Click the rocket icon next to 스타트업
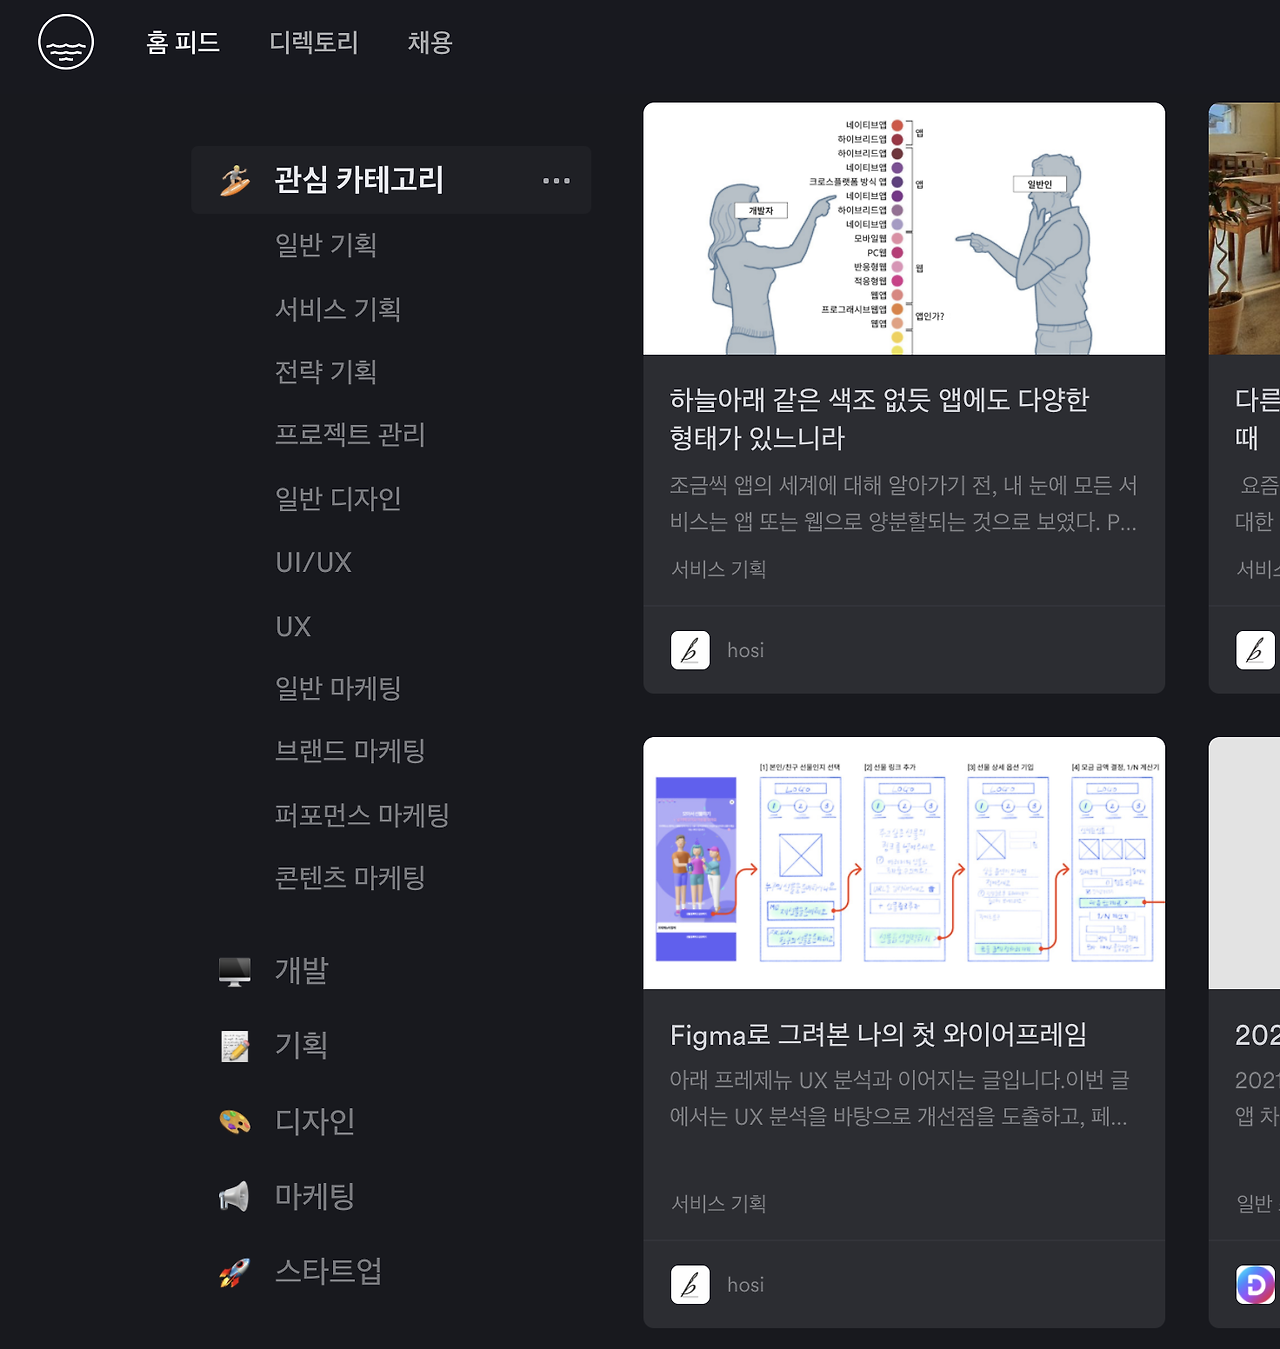The image size is (1280, 1349). [x=235, y=1272]
